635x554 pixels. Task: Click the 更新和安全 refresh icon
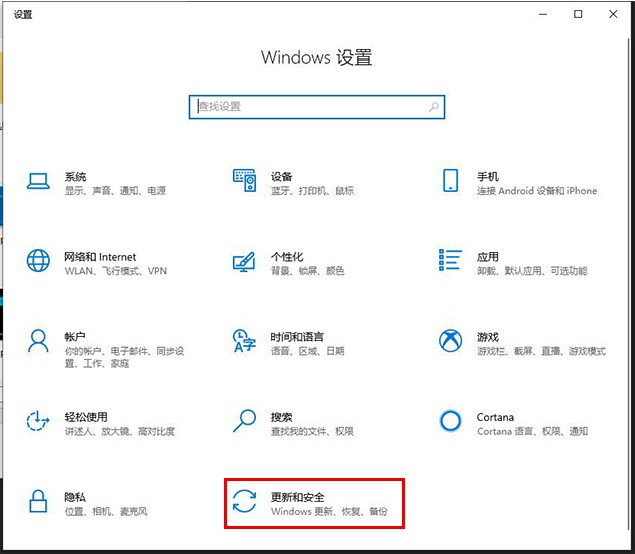pos(244,501)
